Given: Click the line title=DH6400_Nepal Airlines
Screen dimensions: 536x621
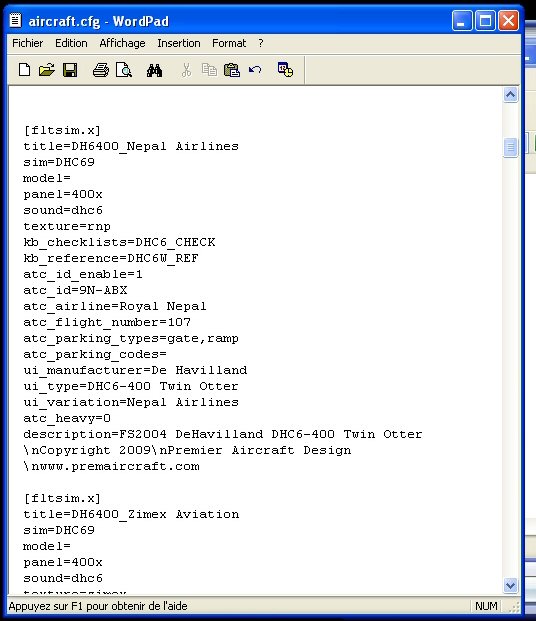Looking at the screenshot, I should (131, 146).
